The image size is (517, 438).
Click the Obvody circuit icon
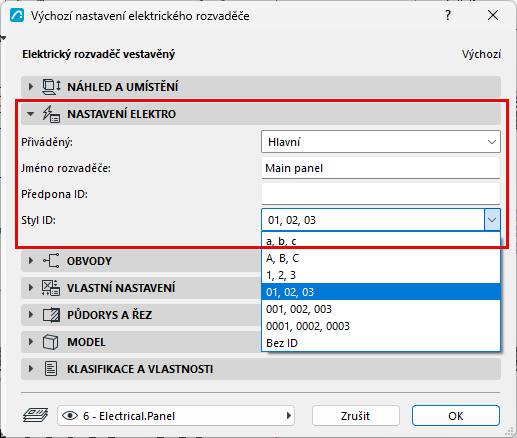coord(51,261)
